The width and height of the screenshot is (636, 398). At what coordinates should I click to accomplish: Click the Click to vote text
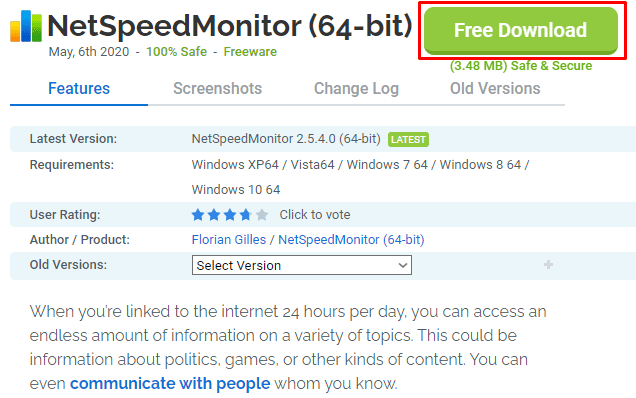pyautogui.click(x=315, y=215)
